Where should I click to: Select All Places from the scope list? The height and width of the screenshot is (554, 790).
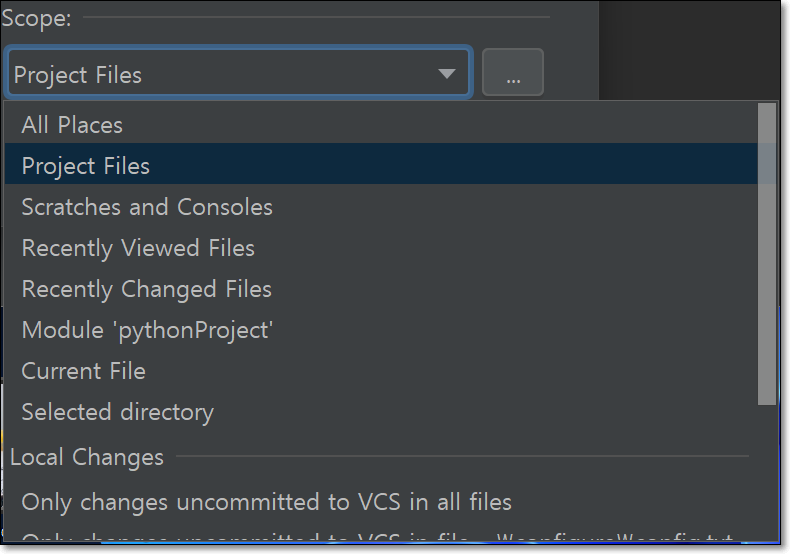(380, 124)
